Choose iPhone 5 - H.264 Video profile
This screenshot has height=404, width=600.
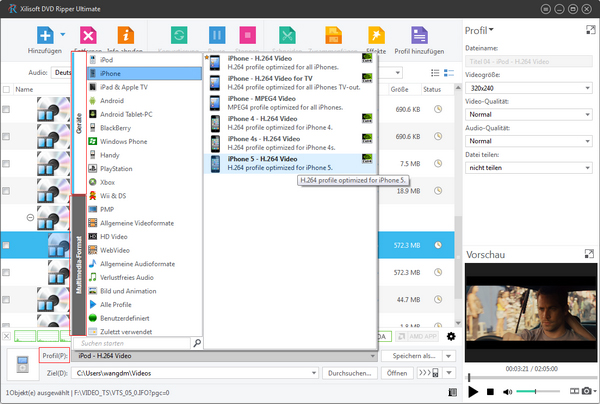(290, 163)
